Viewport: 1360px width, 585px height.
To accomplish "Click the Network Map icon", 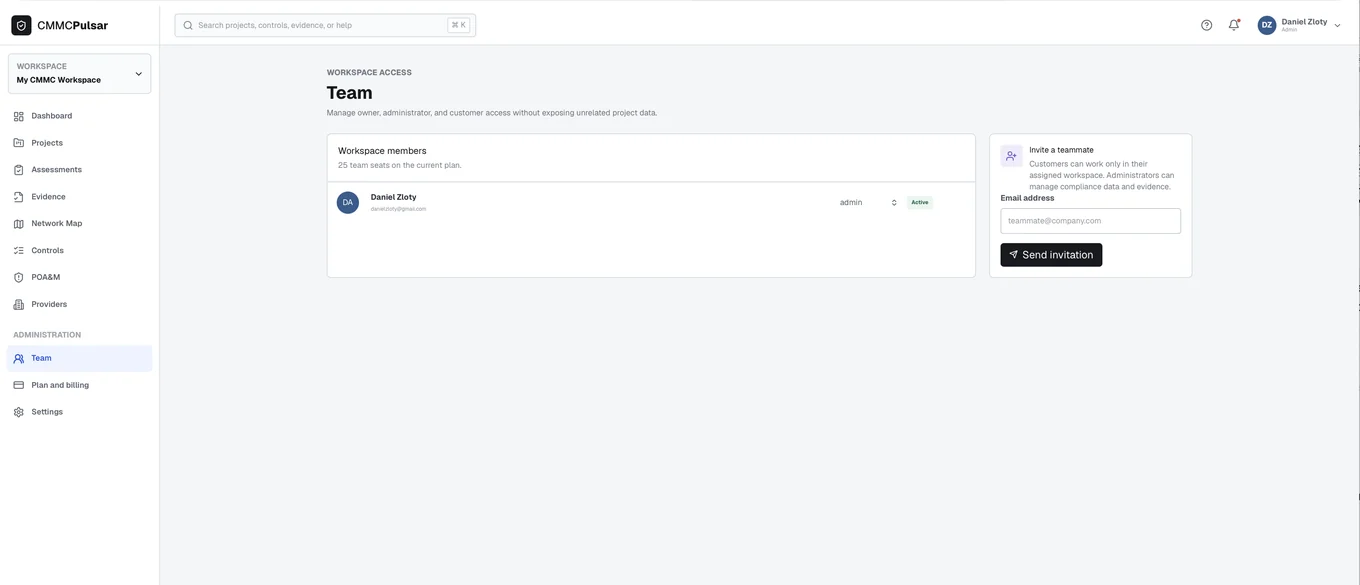I will click(18, 224).
